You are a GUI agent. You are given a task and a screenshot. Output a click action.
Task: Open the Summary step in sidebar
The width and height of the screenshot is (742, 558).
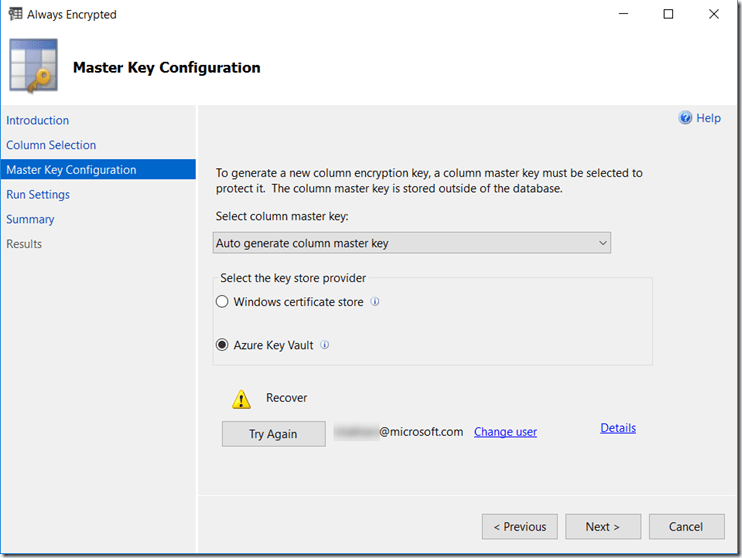click(x=30, y=219)
